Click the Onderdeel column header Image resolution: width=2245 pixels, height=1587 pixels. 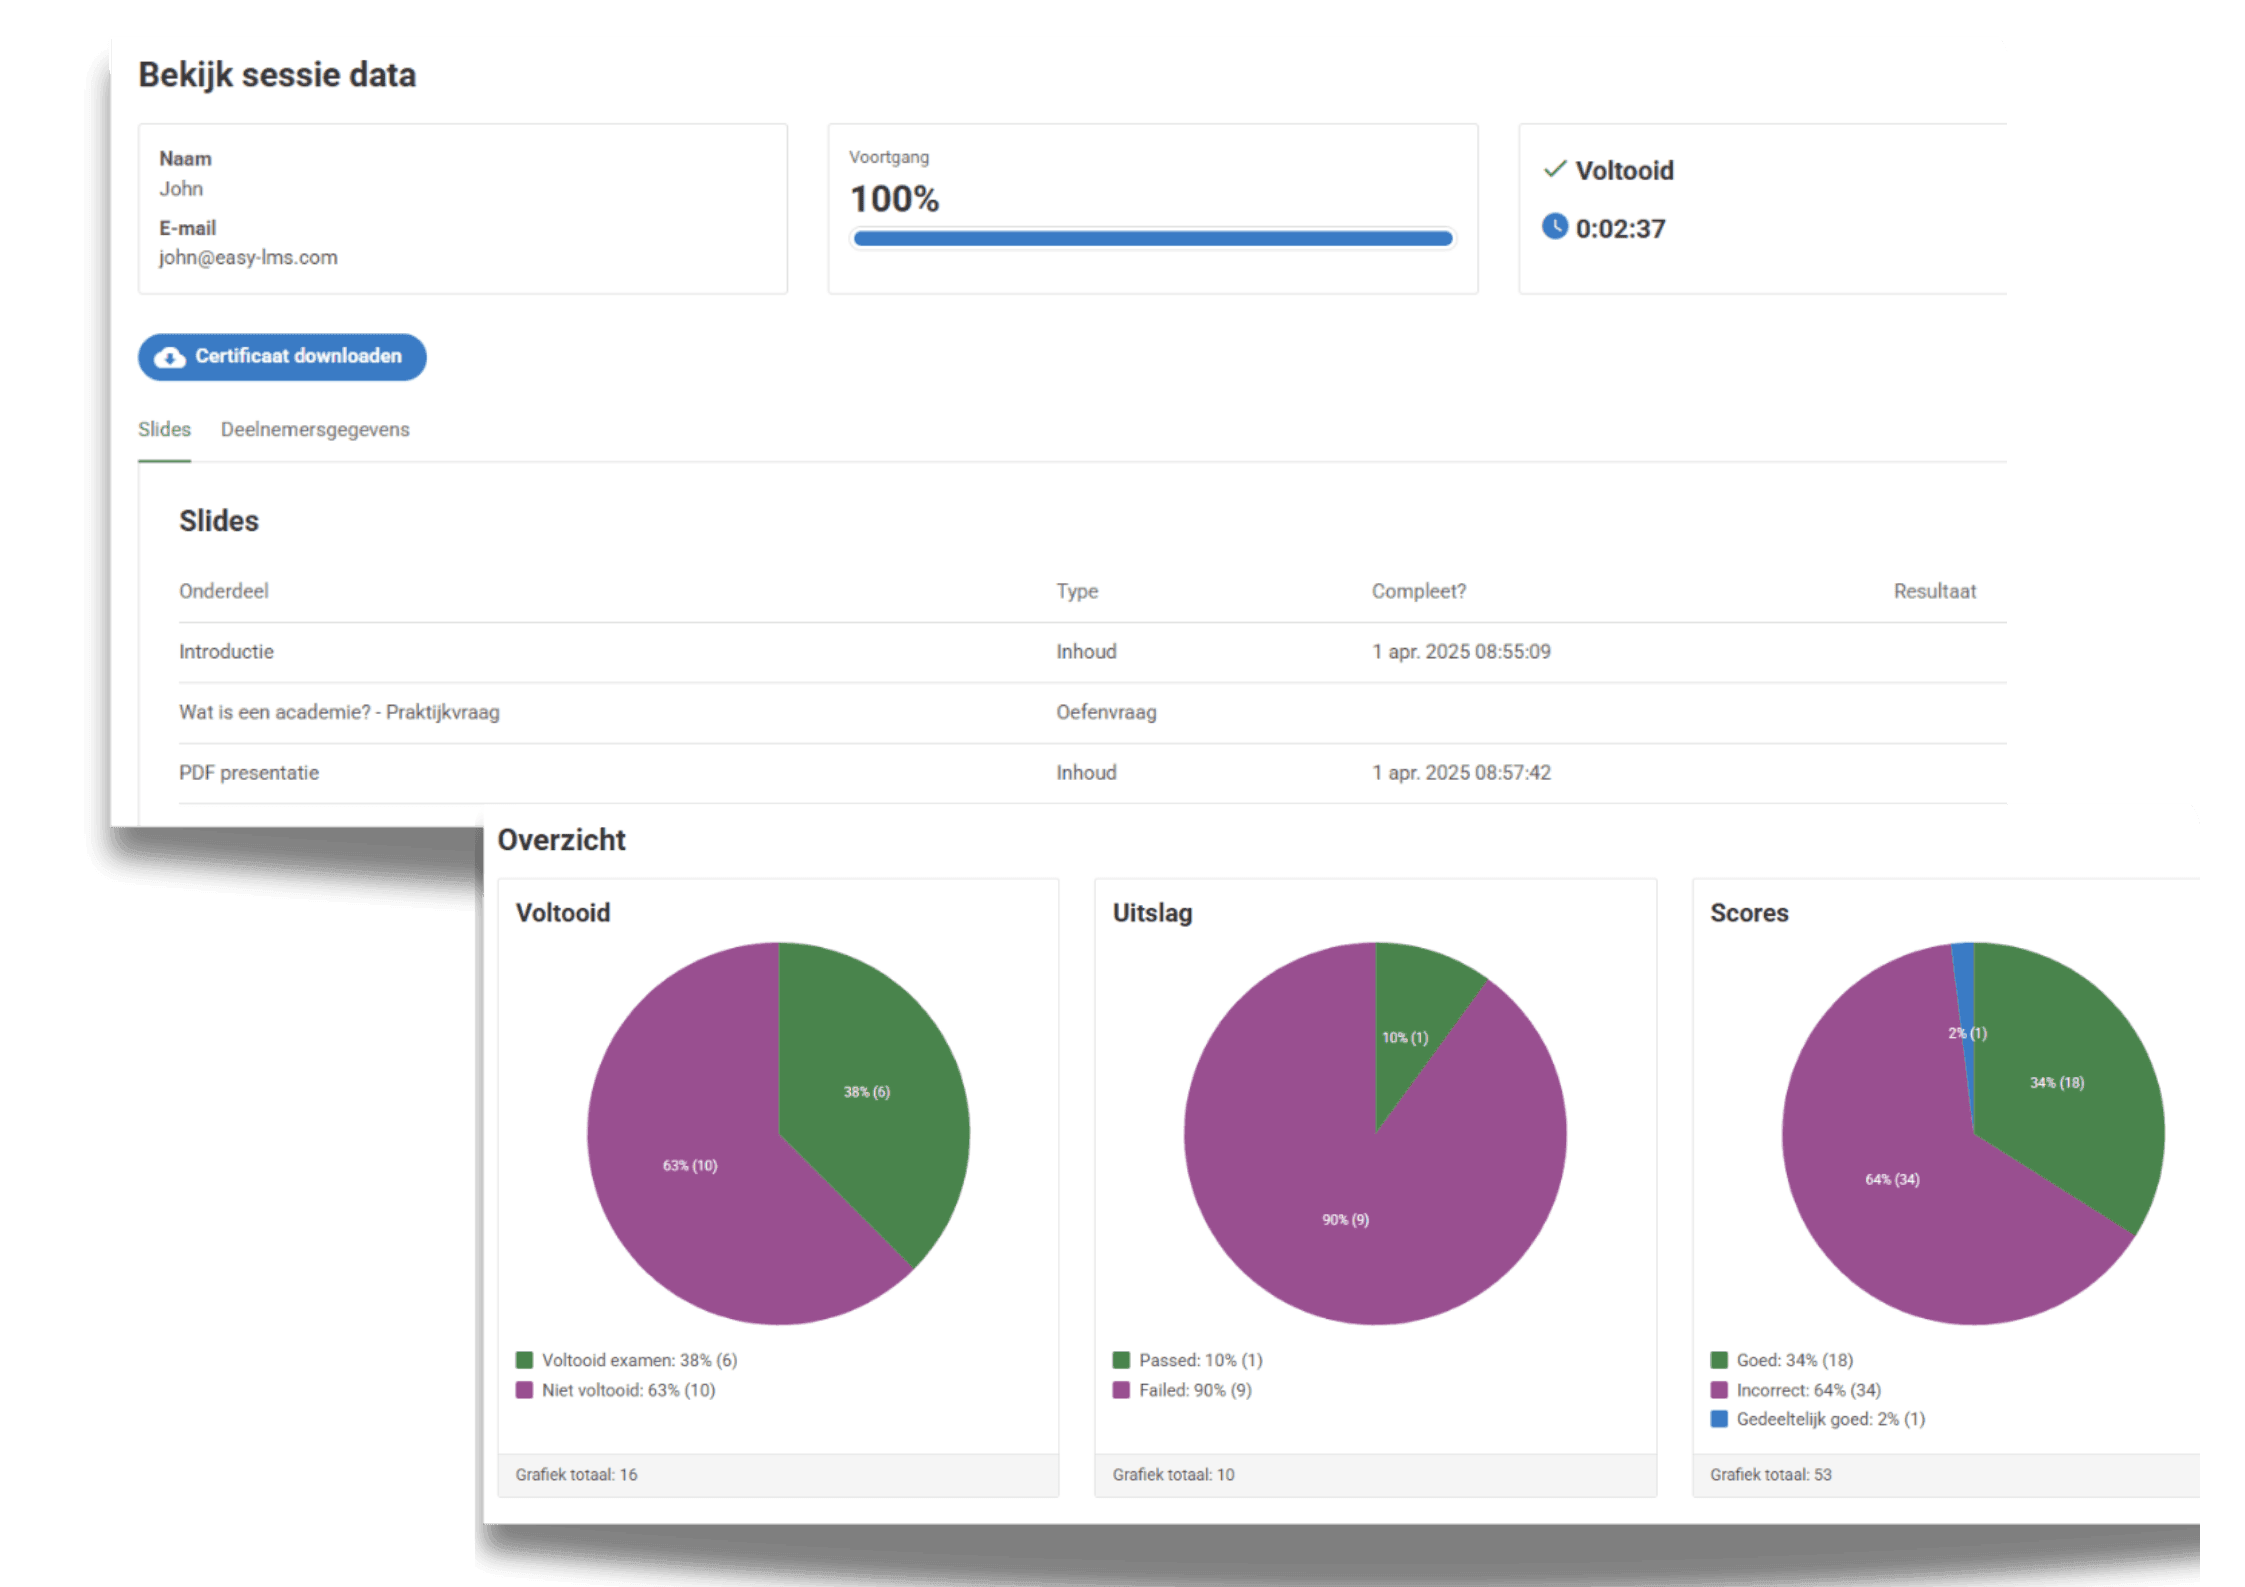point(224,591)
